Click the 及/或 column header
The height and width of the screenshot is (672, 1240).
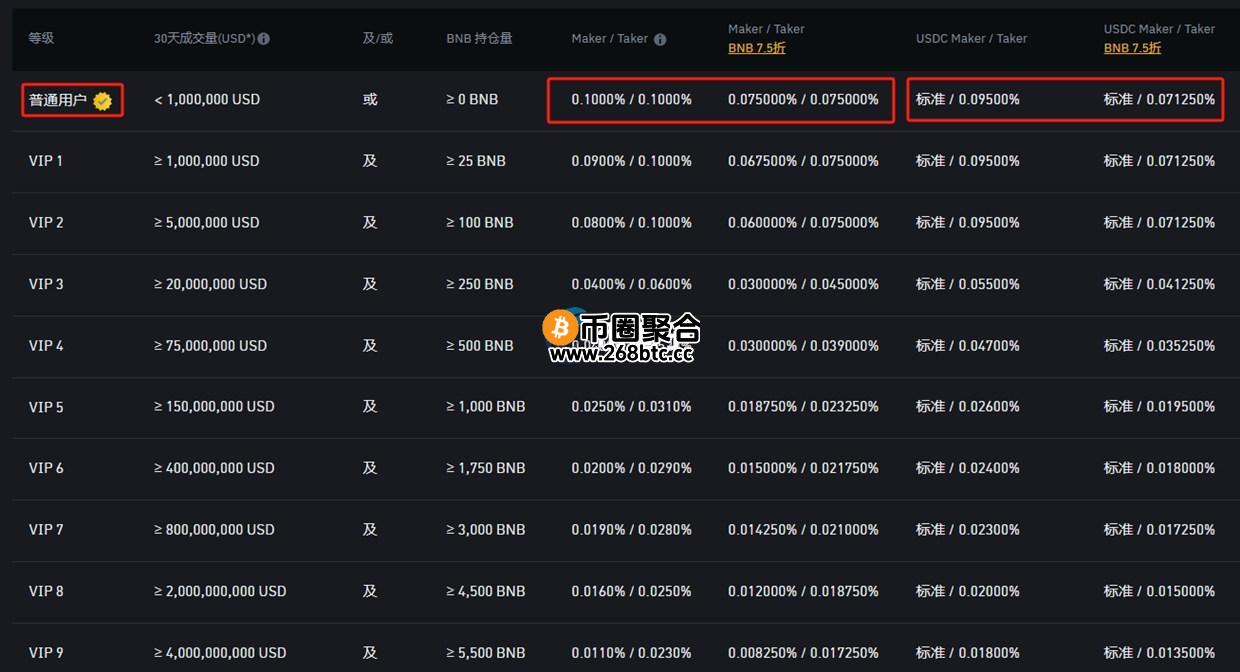pyautogui.click(x=378, y=38)
